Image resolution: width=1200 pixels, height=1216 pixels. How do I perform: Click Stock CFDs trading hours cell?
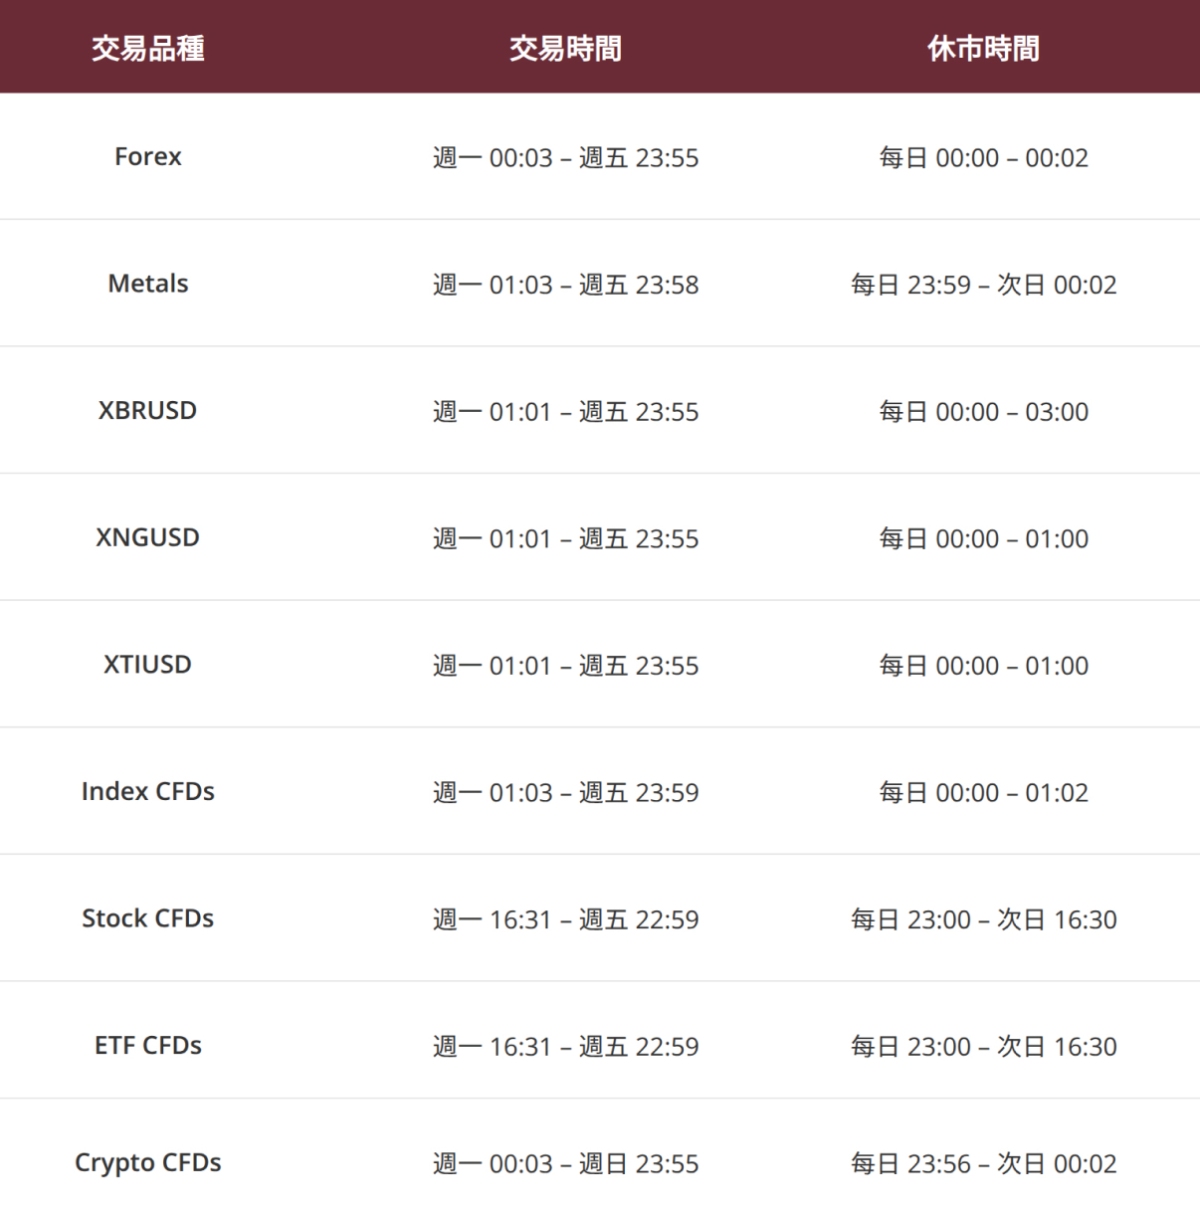pyautogui.click(x=565, y=920)
